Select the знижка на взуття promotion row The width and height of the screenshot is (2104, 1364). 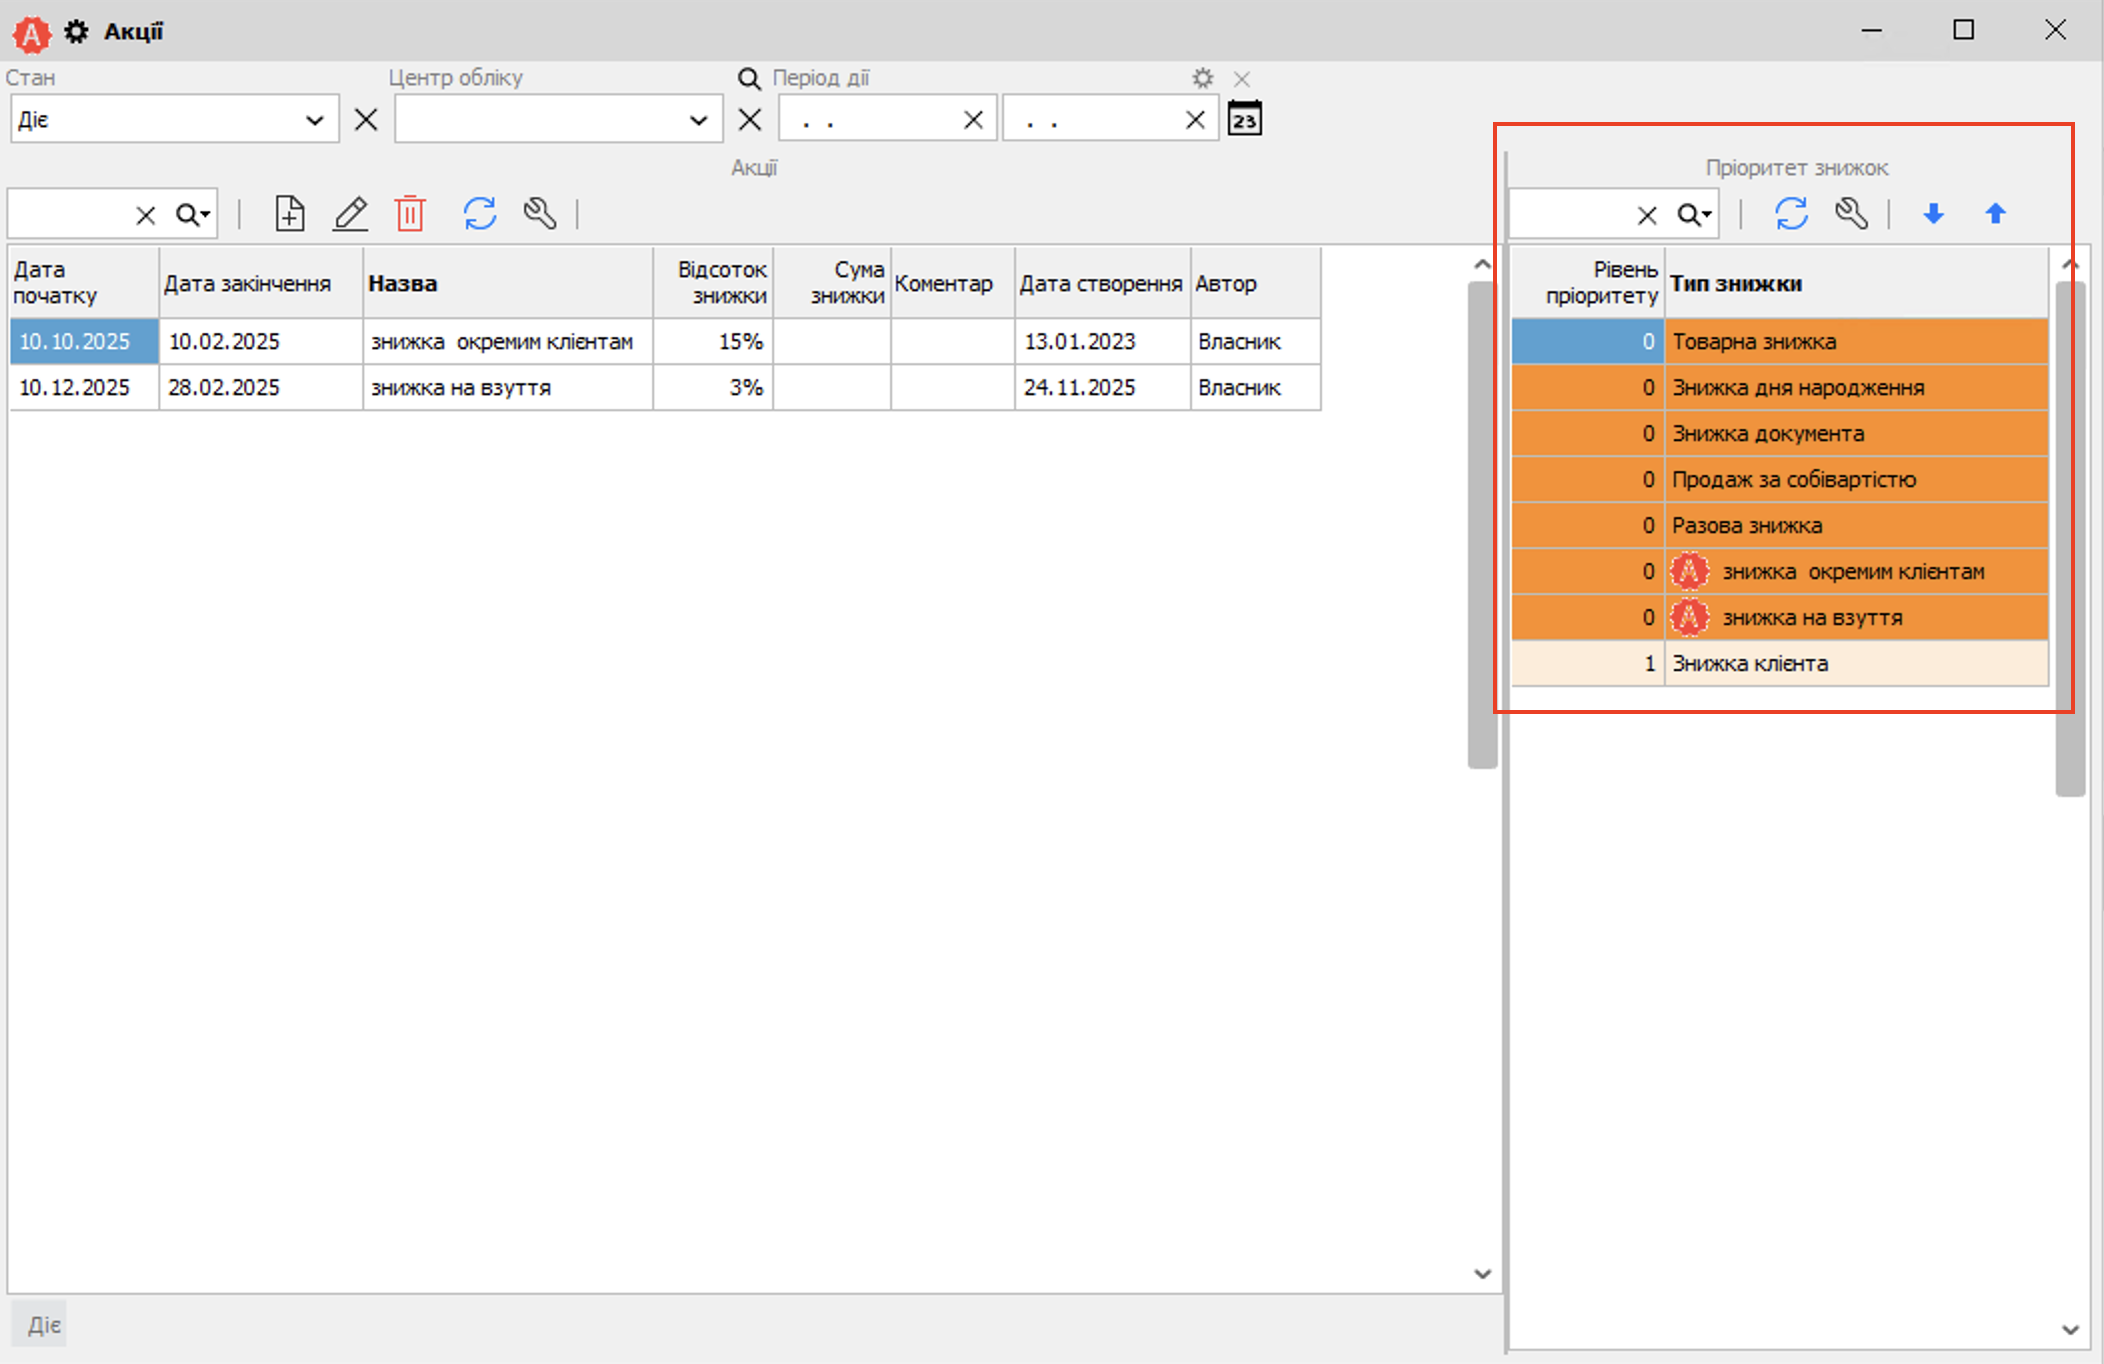(x=460, y=388)
